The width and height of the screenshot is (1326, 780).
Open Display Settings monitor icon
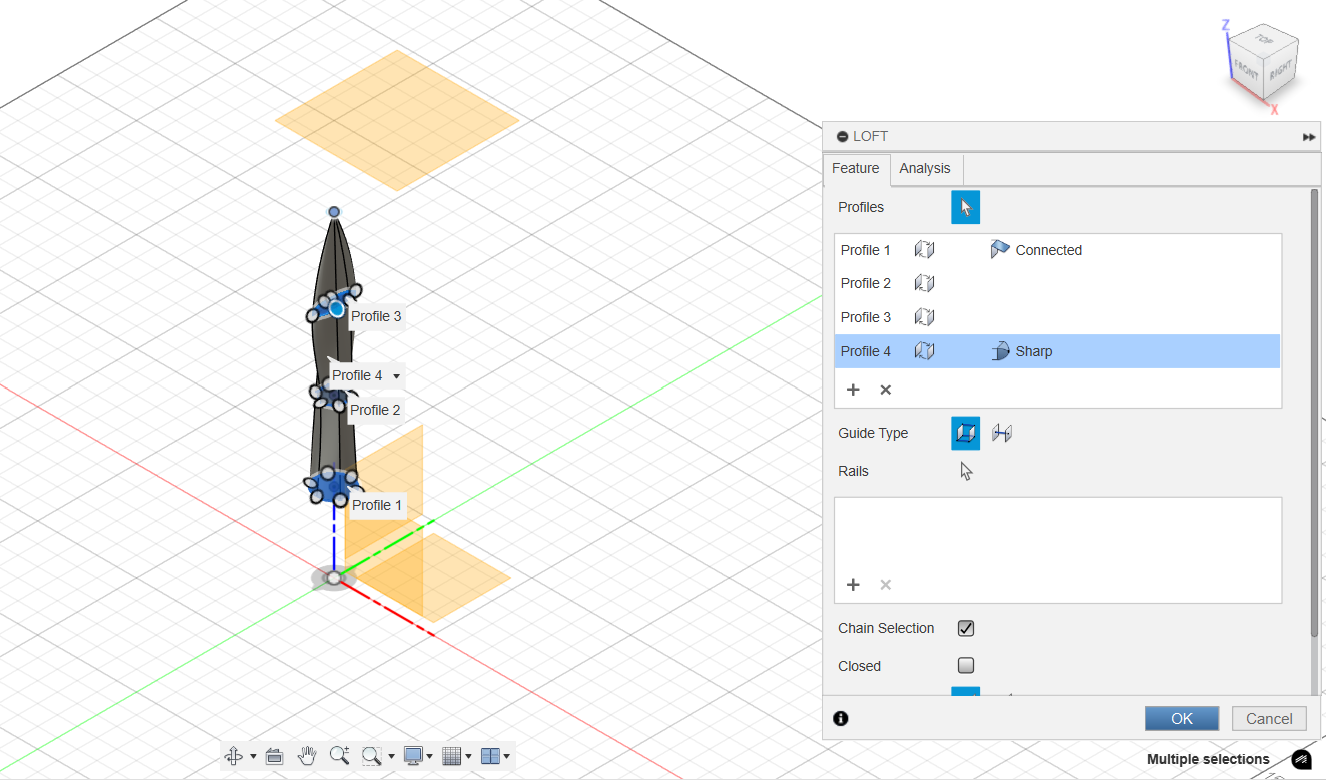tap(413, 756)
